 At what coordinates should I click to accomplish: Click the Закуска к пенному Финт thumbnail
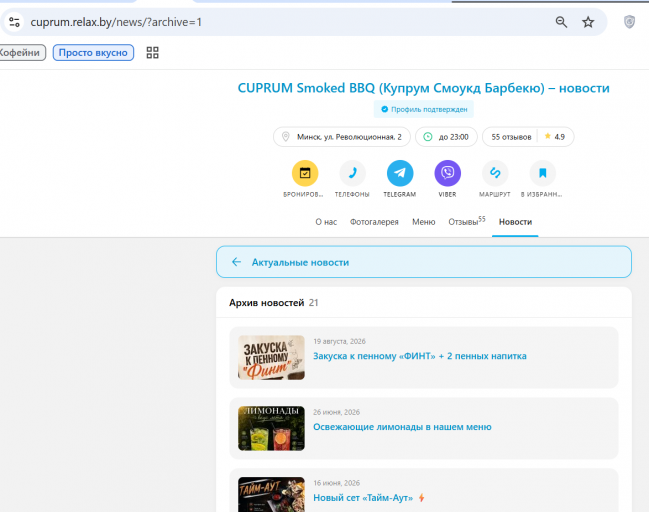pyautogui.click(x=271, y=358)
